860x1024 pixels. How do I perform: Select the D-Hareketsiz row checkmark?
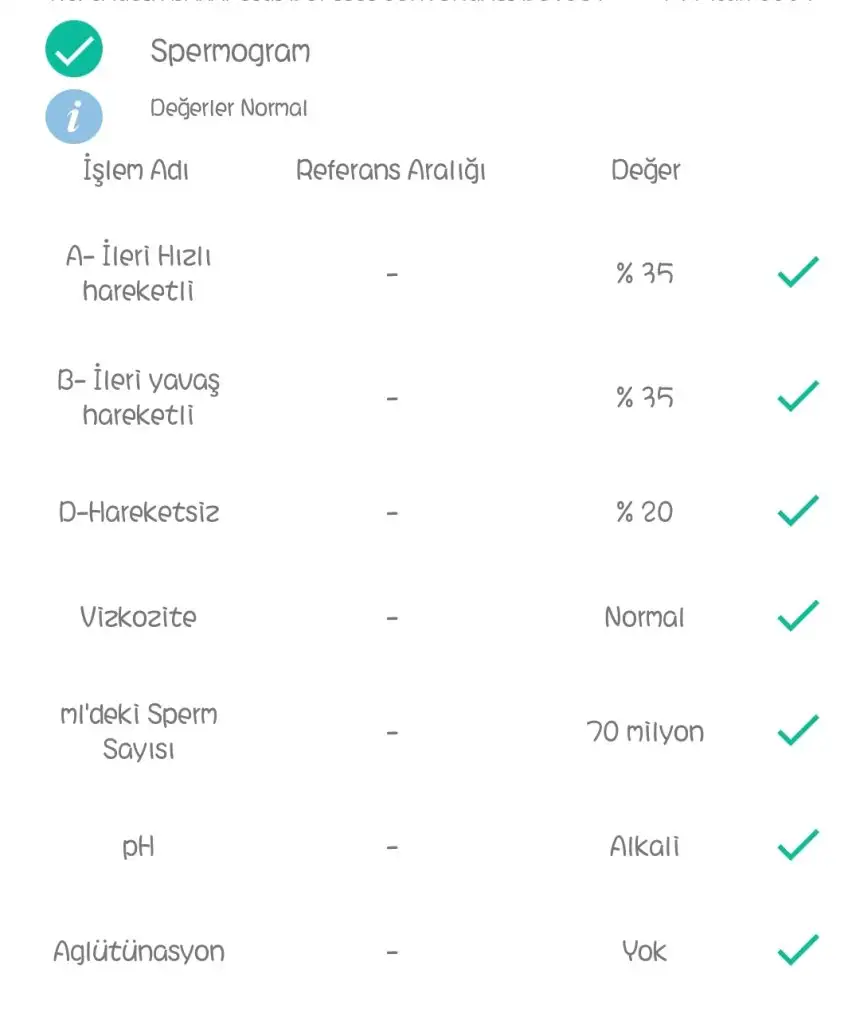(798, 511)
